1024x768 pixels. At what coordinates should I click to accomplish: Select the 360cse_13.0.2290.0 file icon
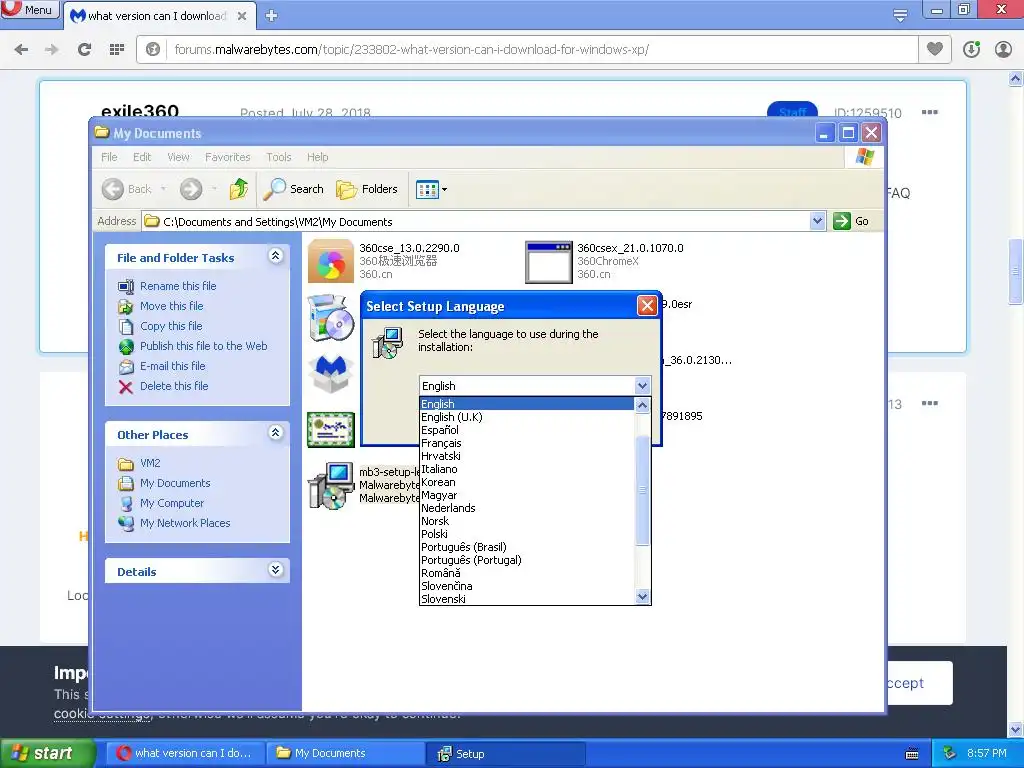(330, 261)
